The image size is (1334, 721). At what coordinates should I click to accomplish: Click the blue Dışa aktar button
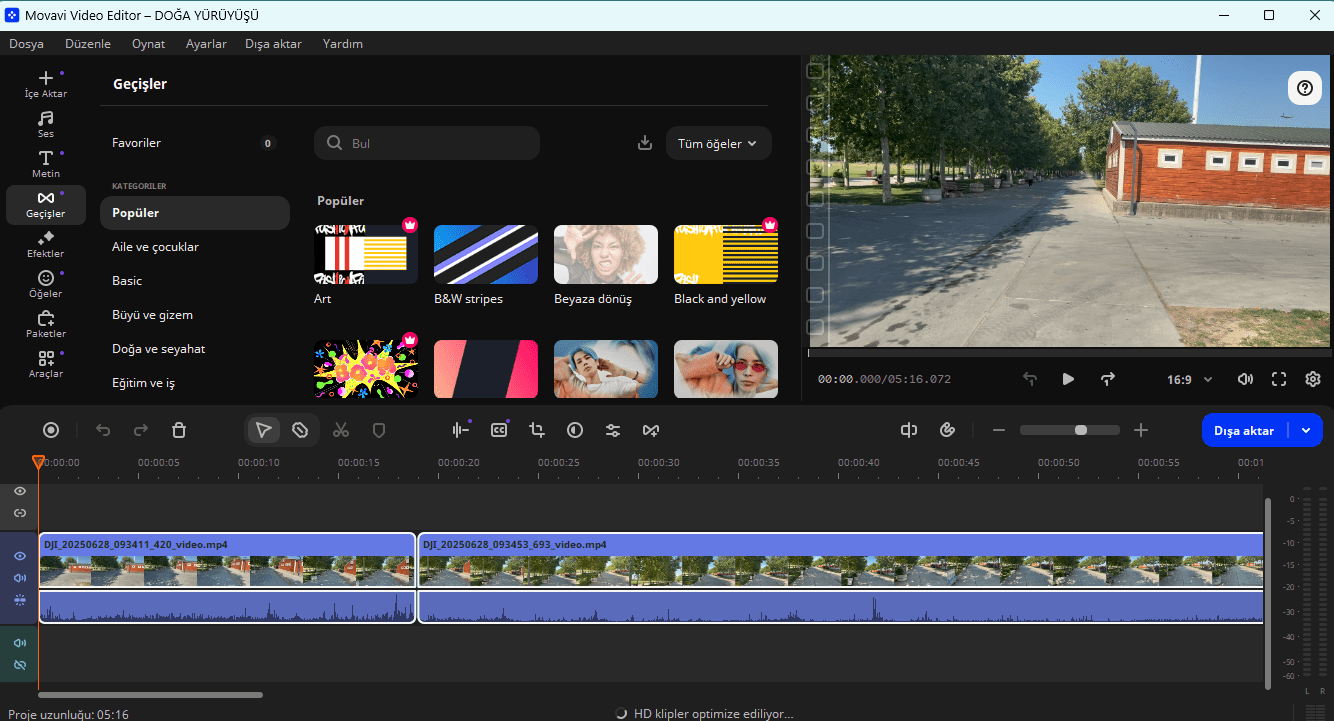click(x=1244, y=430)
